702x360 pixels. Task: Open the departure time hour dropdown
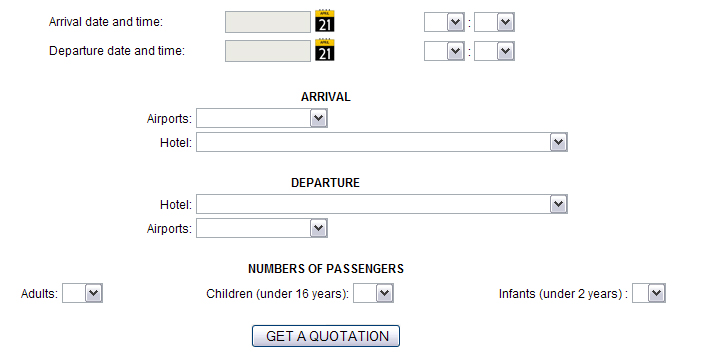(444, 51)
